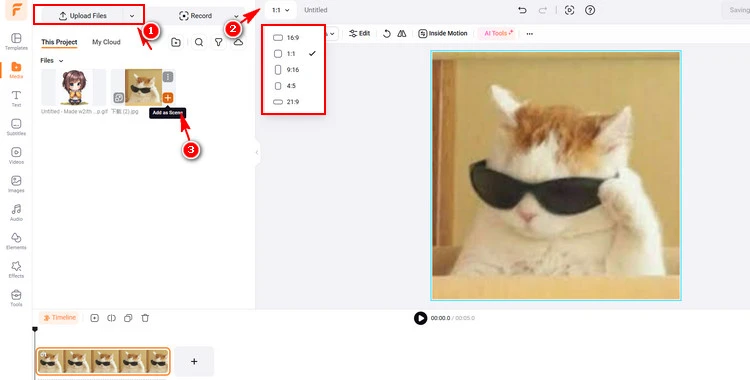The width and height of the screenshot is (750, 380).
Task: Duplicate the scene with copy icon
Action: [128, 318]
